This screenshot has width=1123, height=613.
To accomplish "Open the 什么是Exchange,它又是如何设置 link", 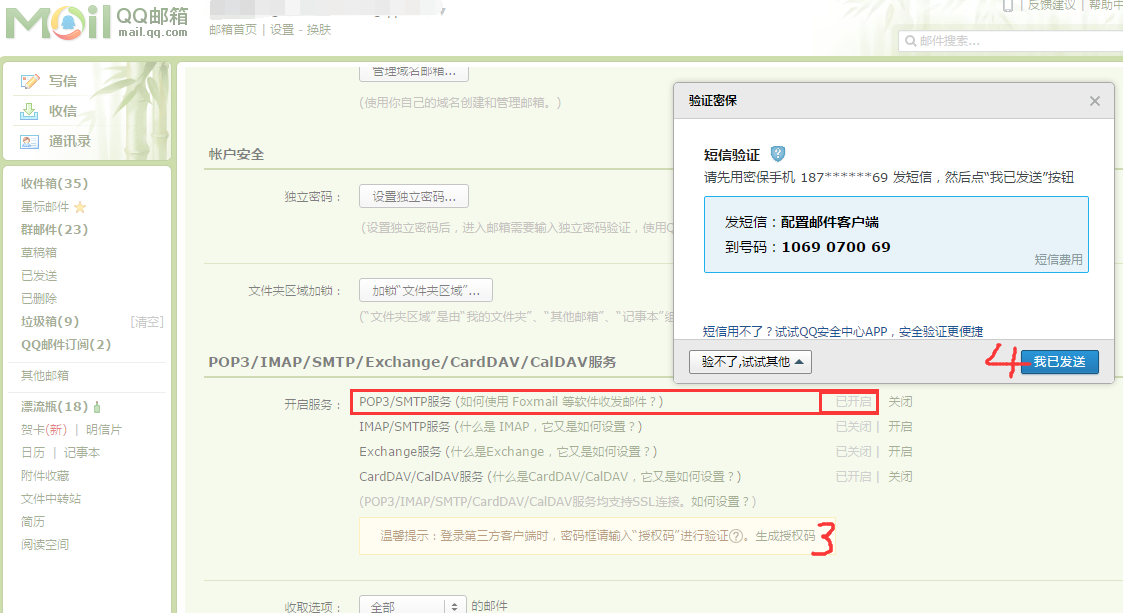I will pyautogui.click(x=551, y=452).
